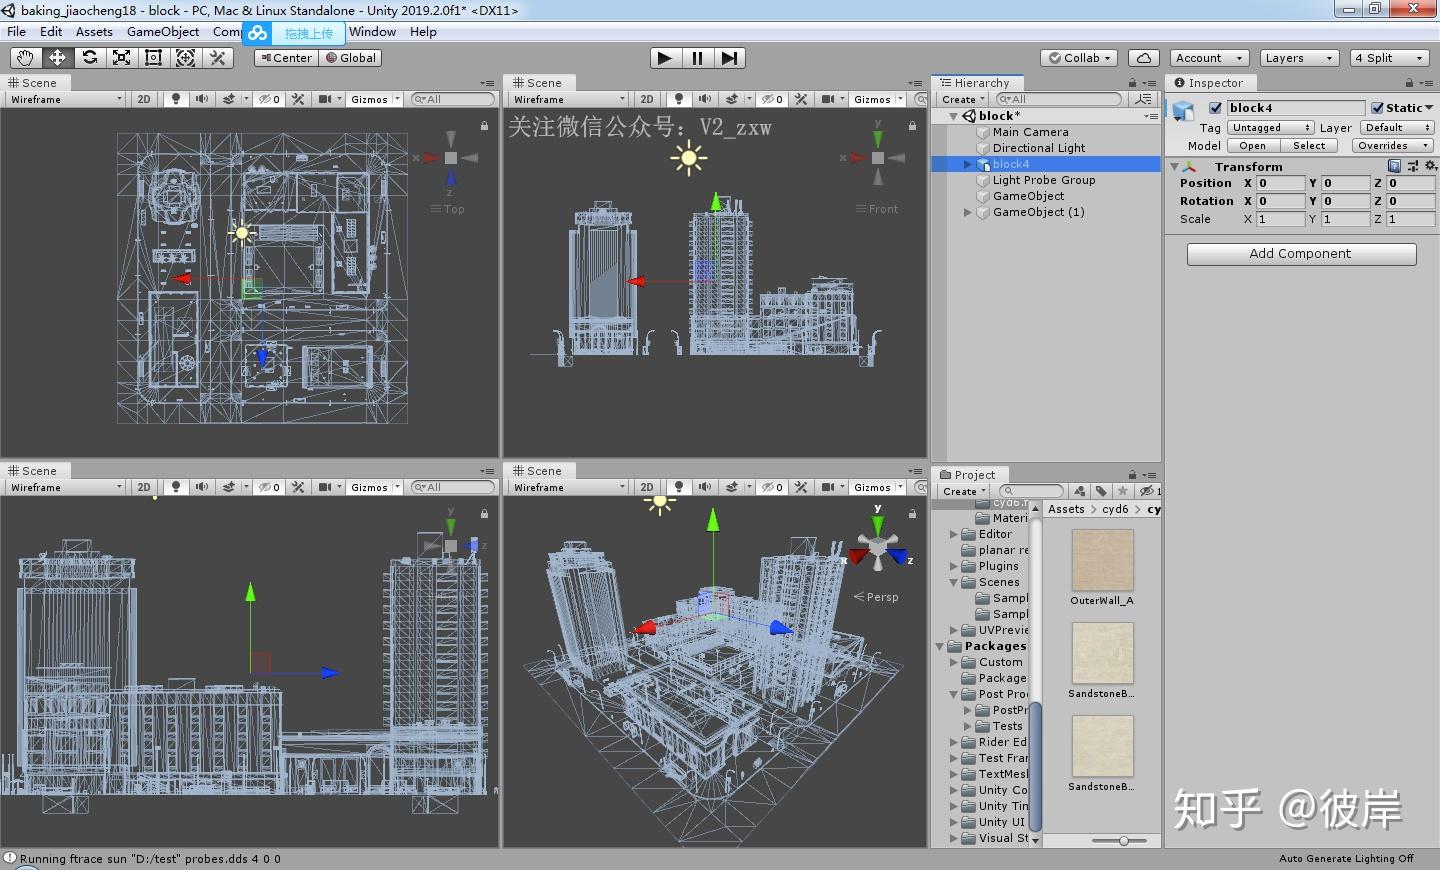Click the Collab button
This screenshot has height=870, width=1440.
(x=1079, y=58)
